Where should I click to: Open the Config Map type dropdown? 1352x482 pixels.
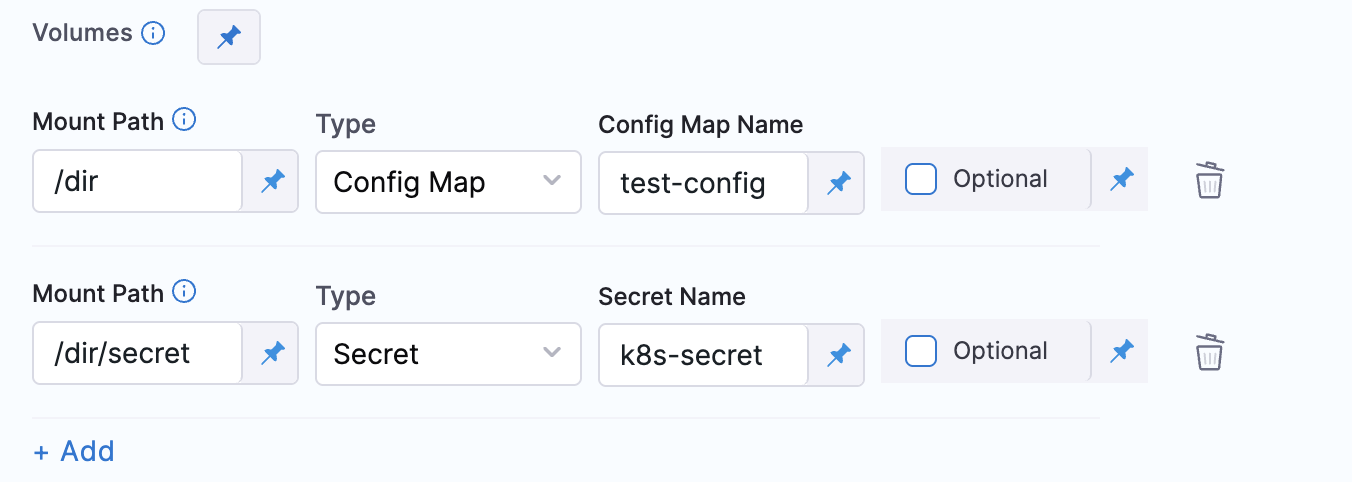[x=447, y=182]
